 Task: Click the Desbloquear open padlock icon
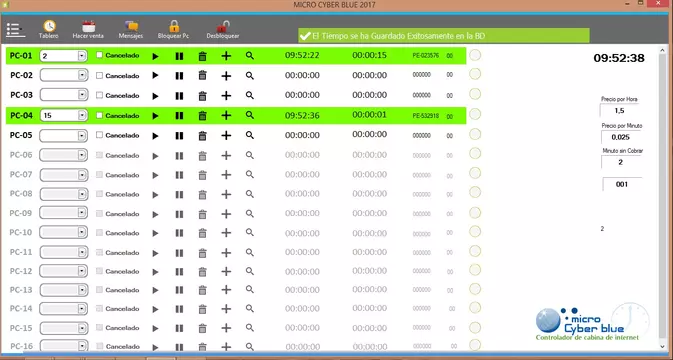coord(223,27)
